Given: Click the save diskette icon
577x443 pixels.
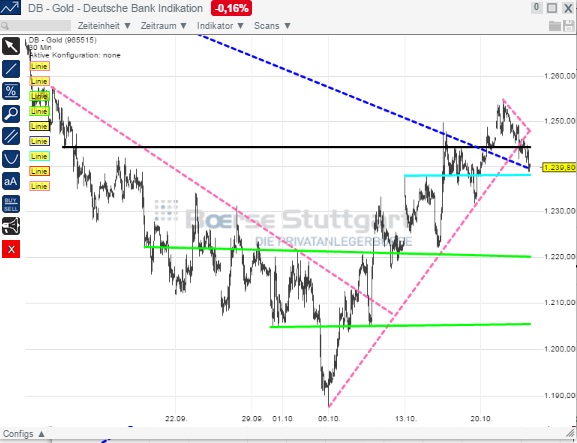Looking at the screenshot, I should 569,26.
